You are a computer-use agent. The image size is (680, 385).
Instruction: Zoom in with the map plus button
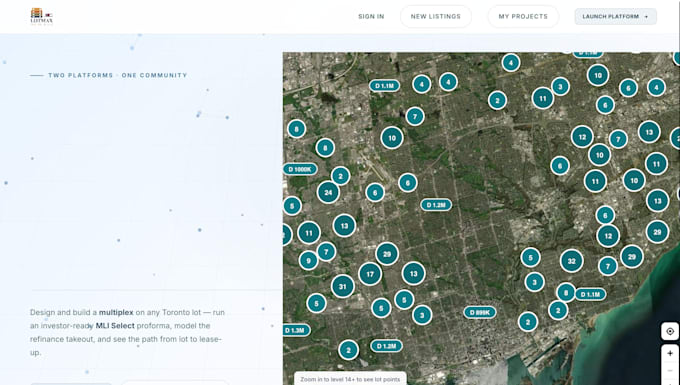point(670,353)
